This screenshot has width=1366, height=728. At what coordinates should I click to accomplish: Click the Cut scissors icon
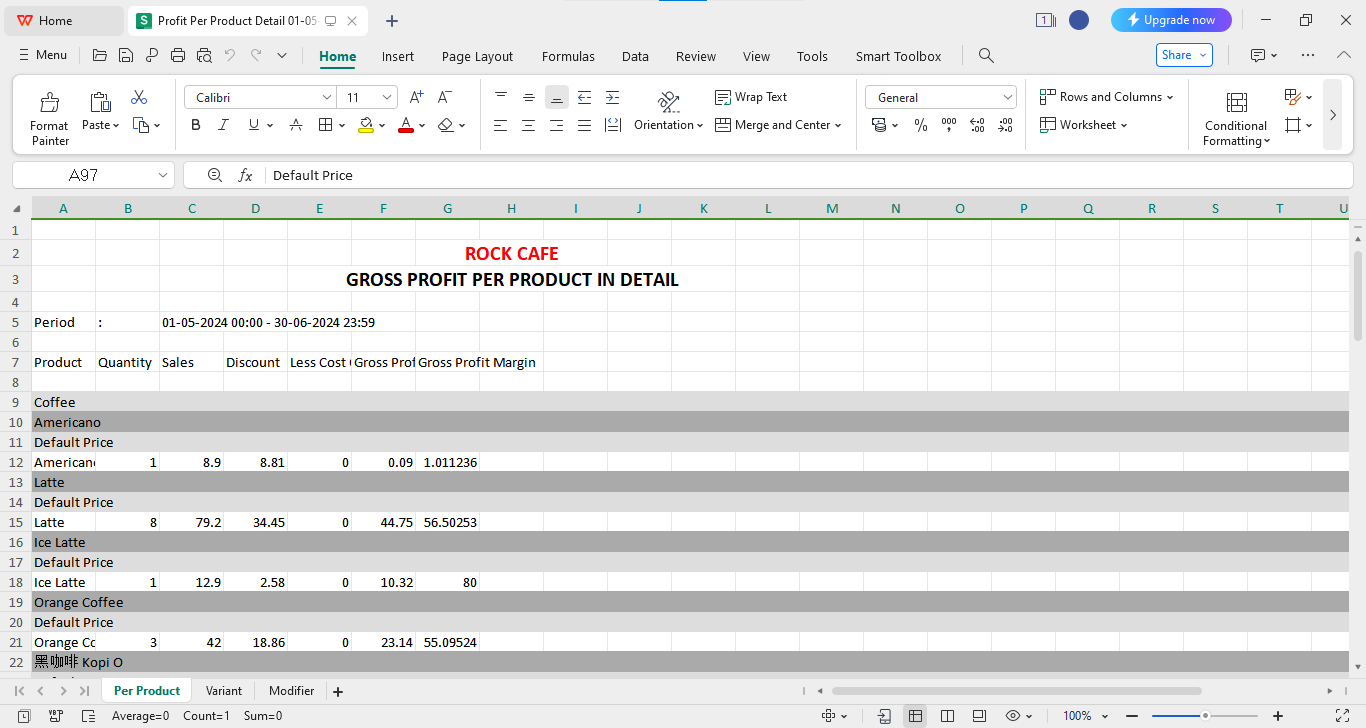click(x=139, y=97)
